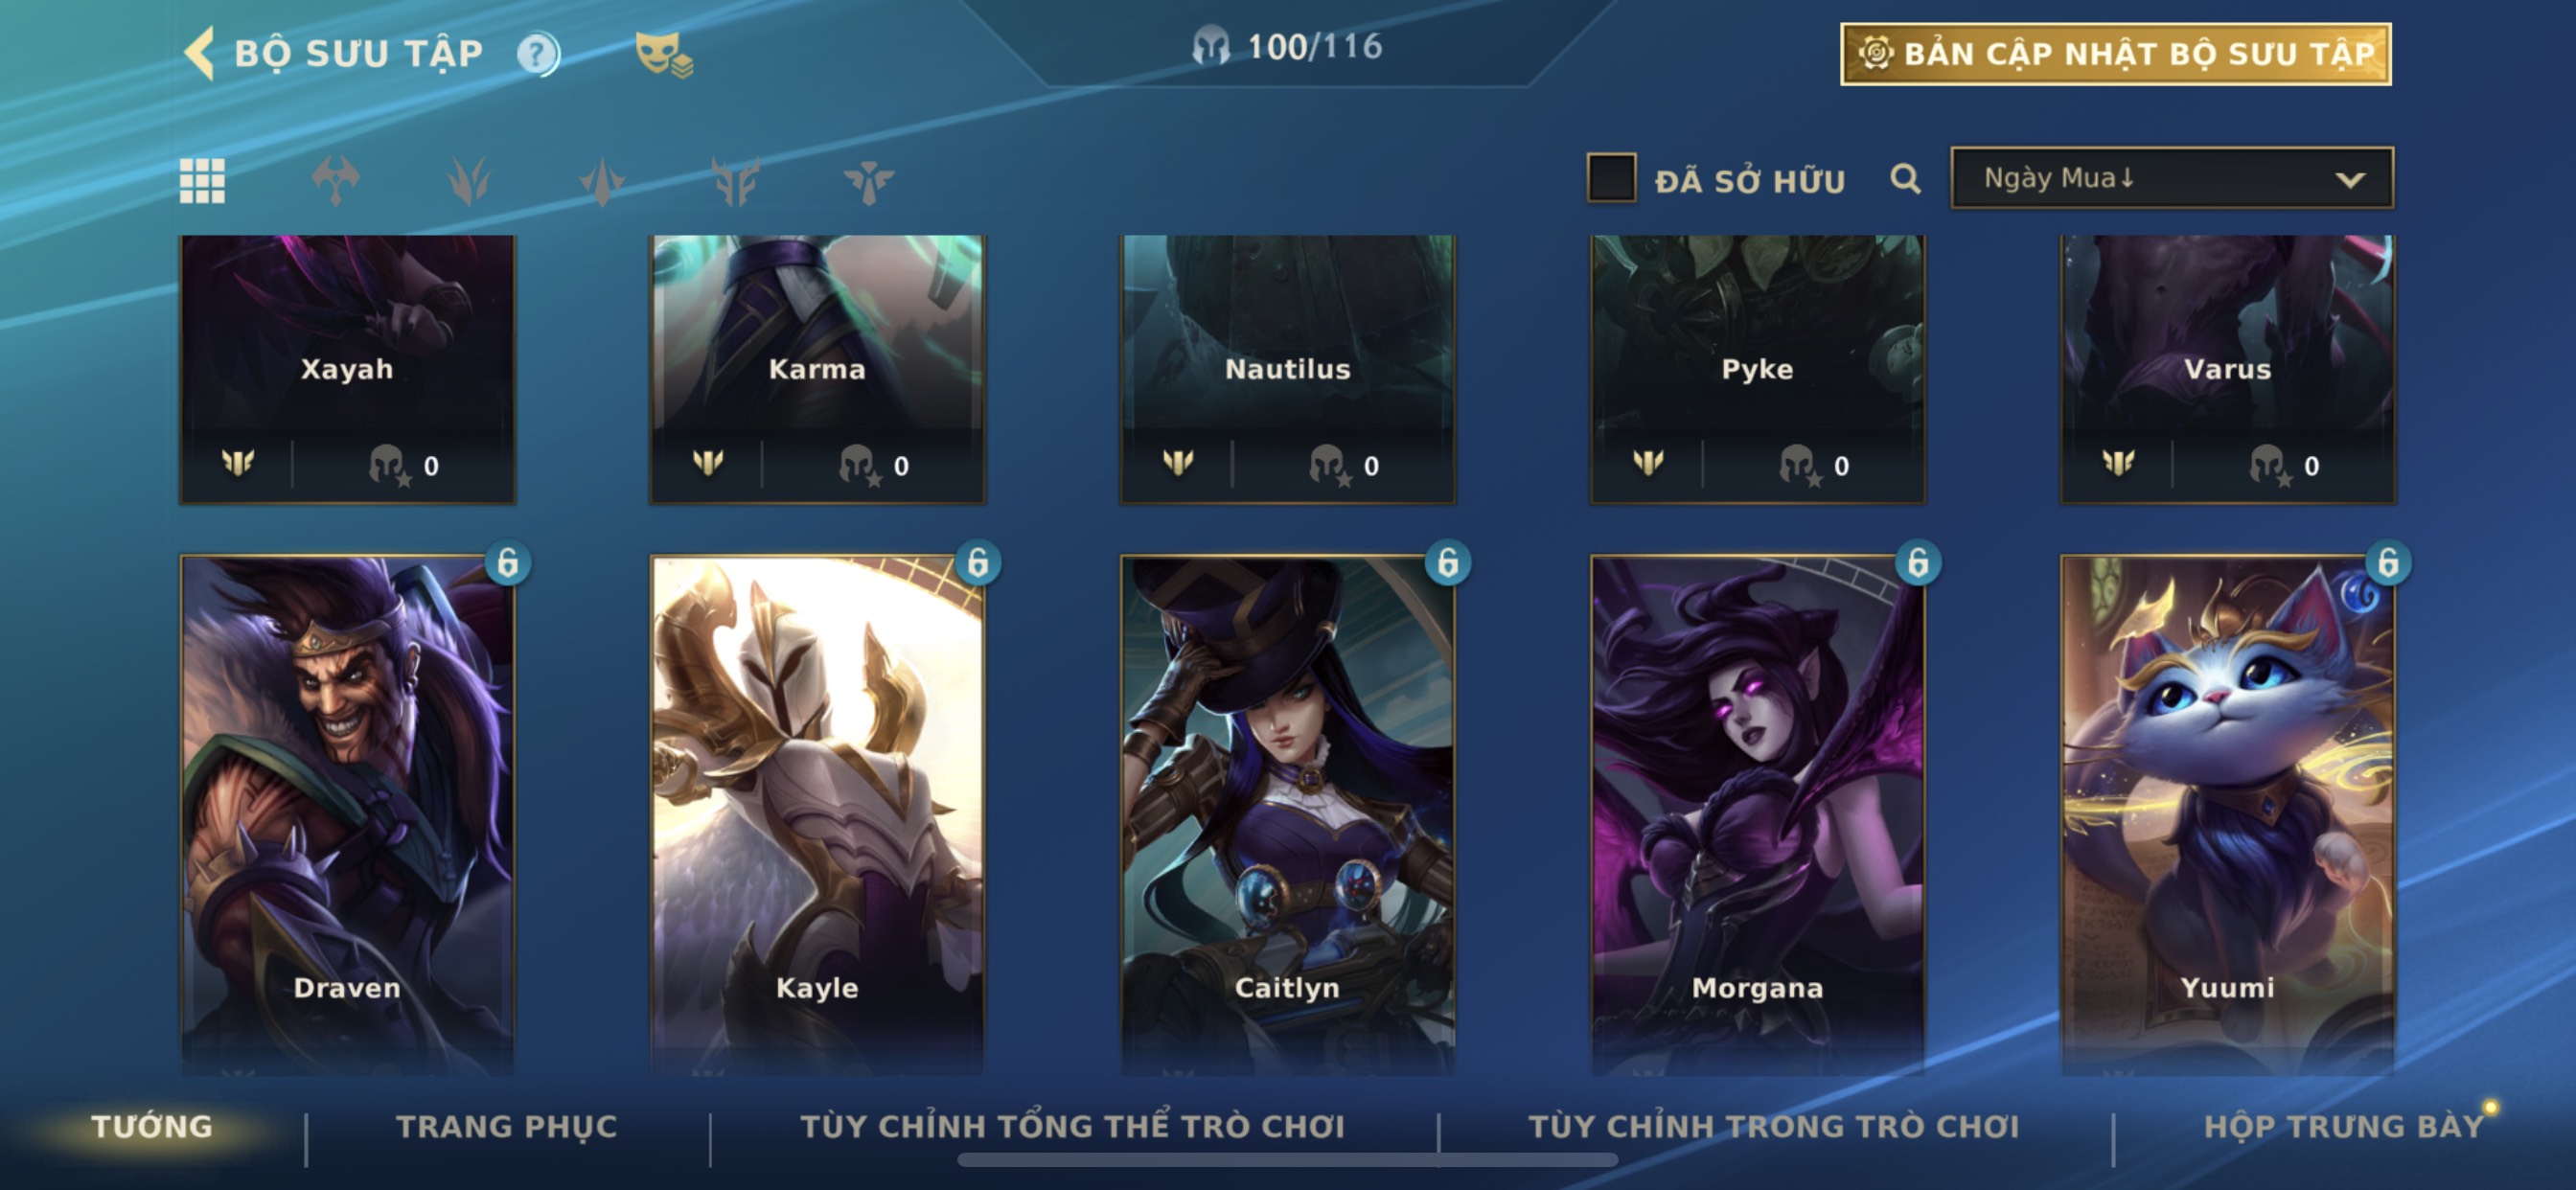Click Bản Cập Nhật Bộ Sưu Tập button
The height and width of the screenshot is (1190, 2576).
click(2116, 54)
